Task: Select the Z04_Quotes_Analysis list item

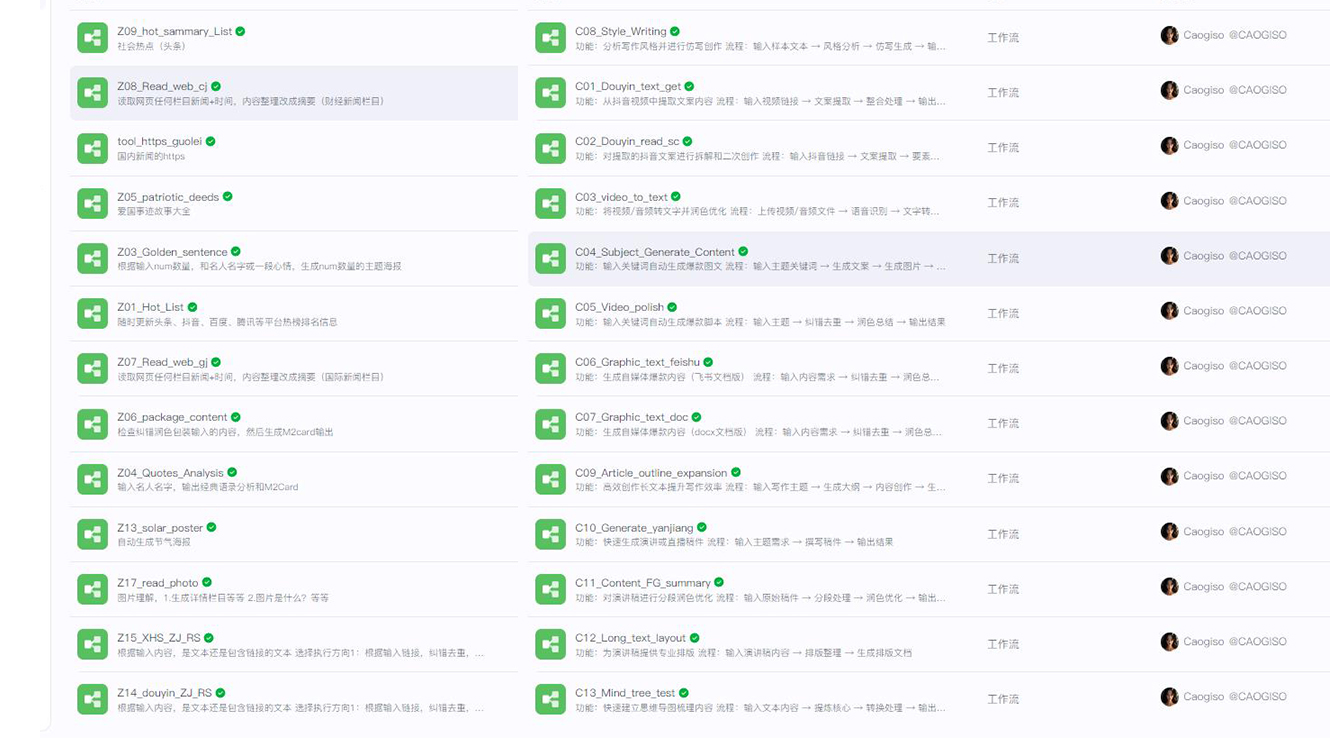Action: (x=170, y=473)
